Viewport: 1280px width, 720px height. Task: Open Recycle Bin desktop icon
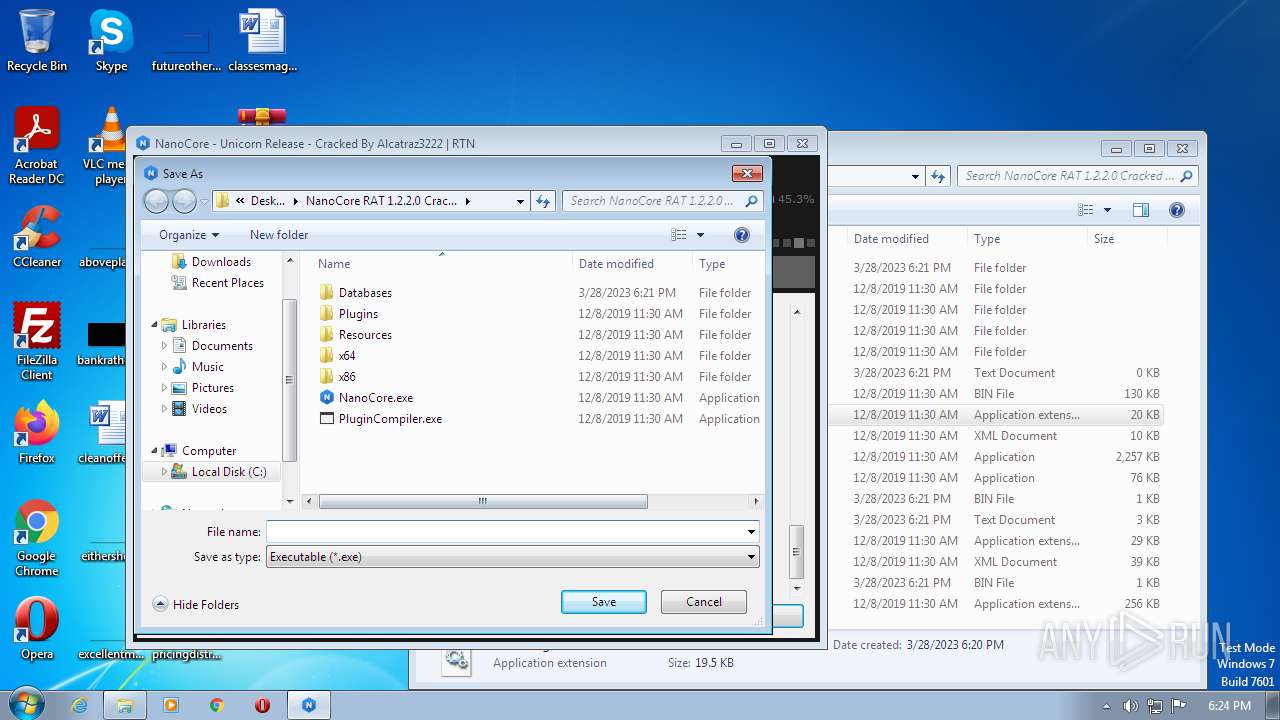pyautogui.click(x=37, y=41)
